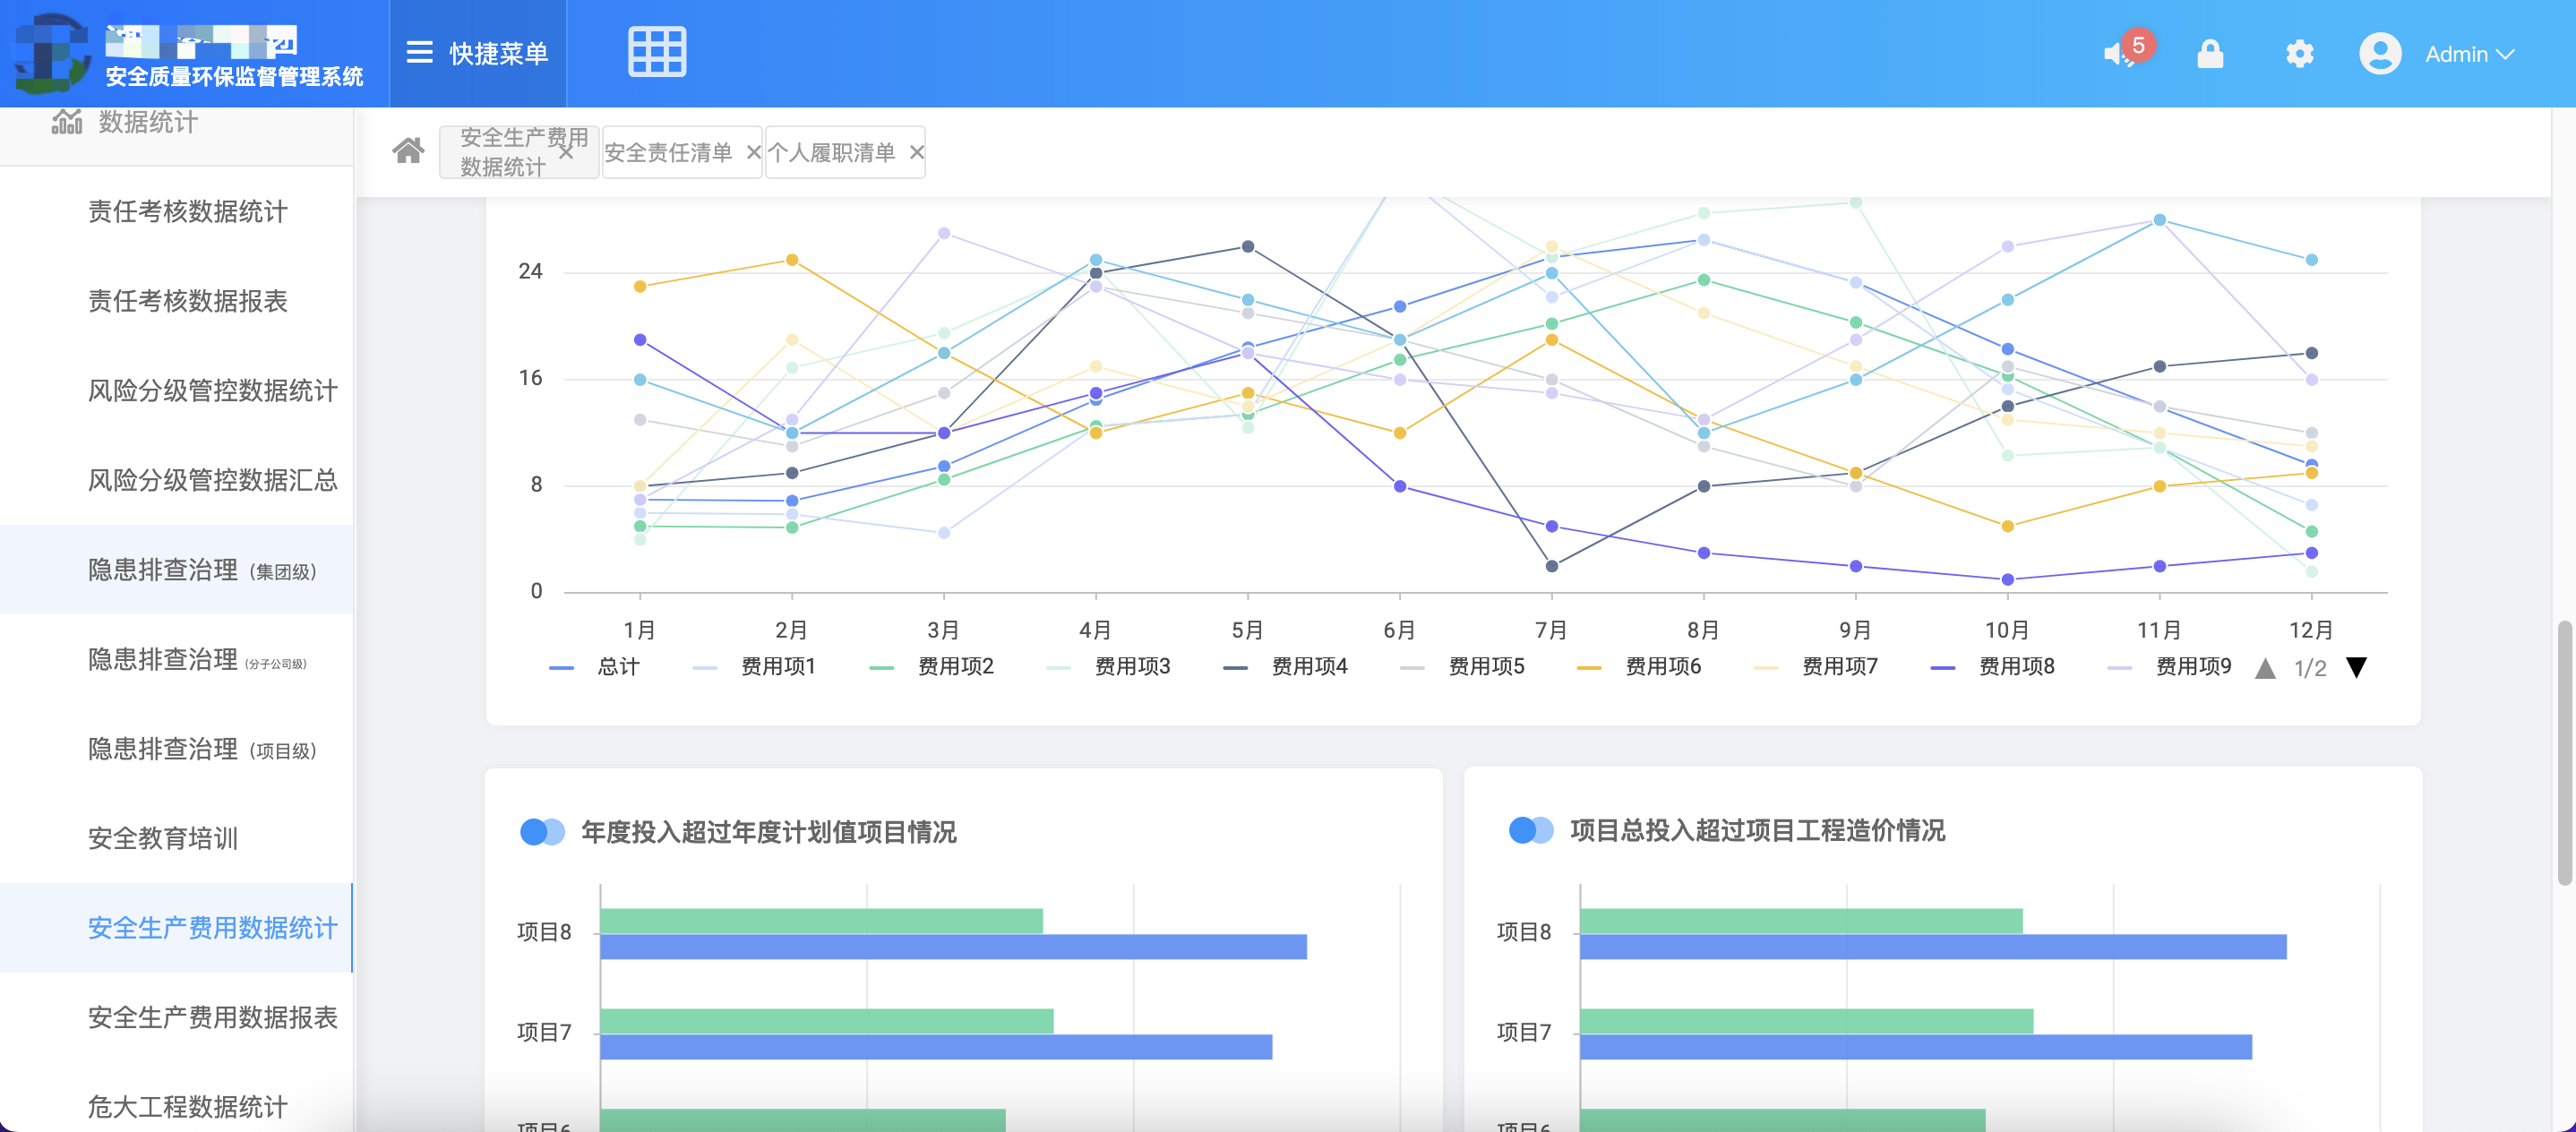Click 项目8 blue bar in 年度投入 chart

point(953,947)
